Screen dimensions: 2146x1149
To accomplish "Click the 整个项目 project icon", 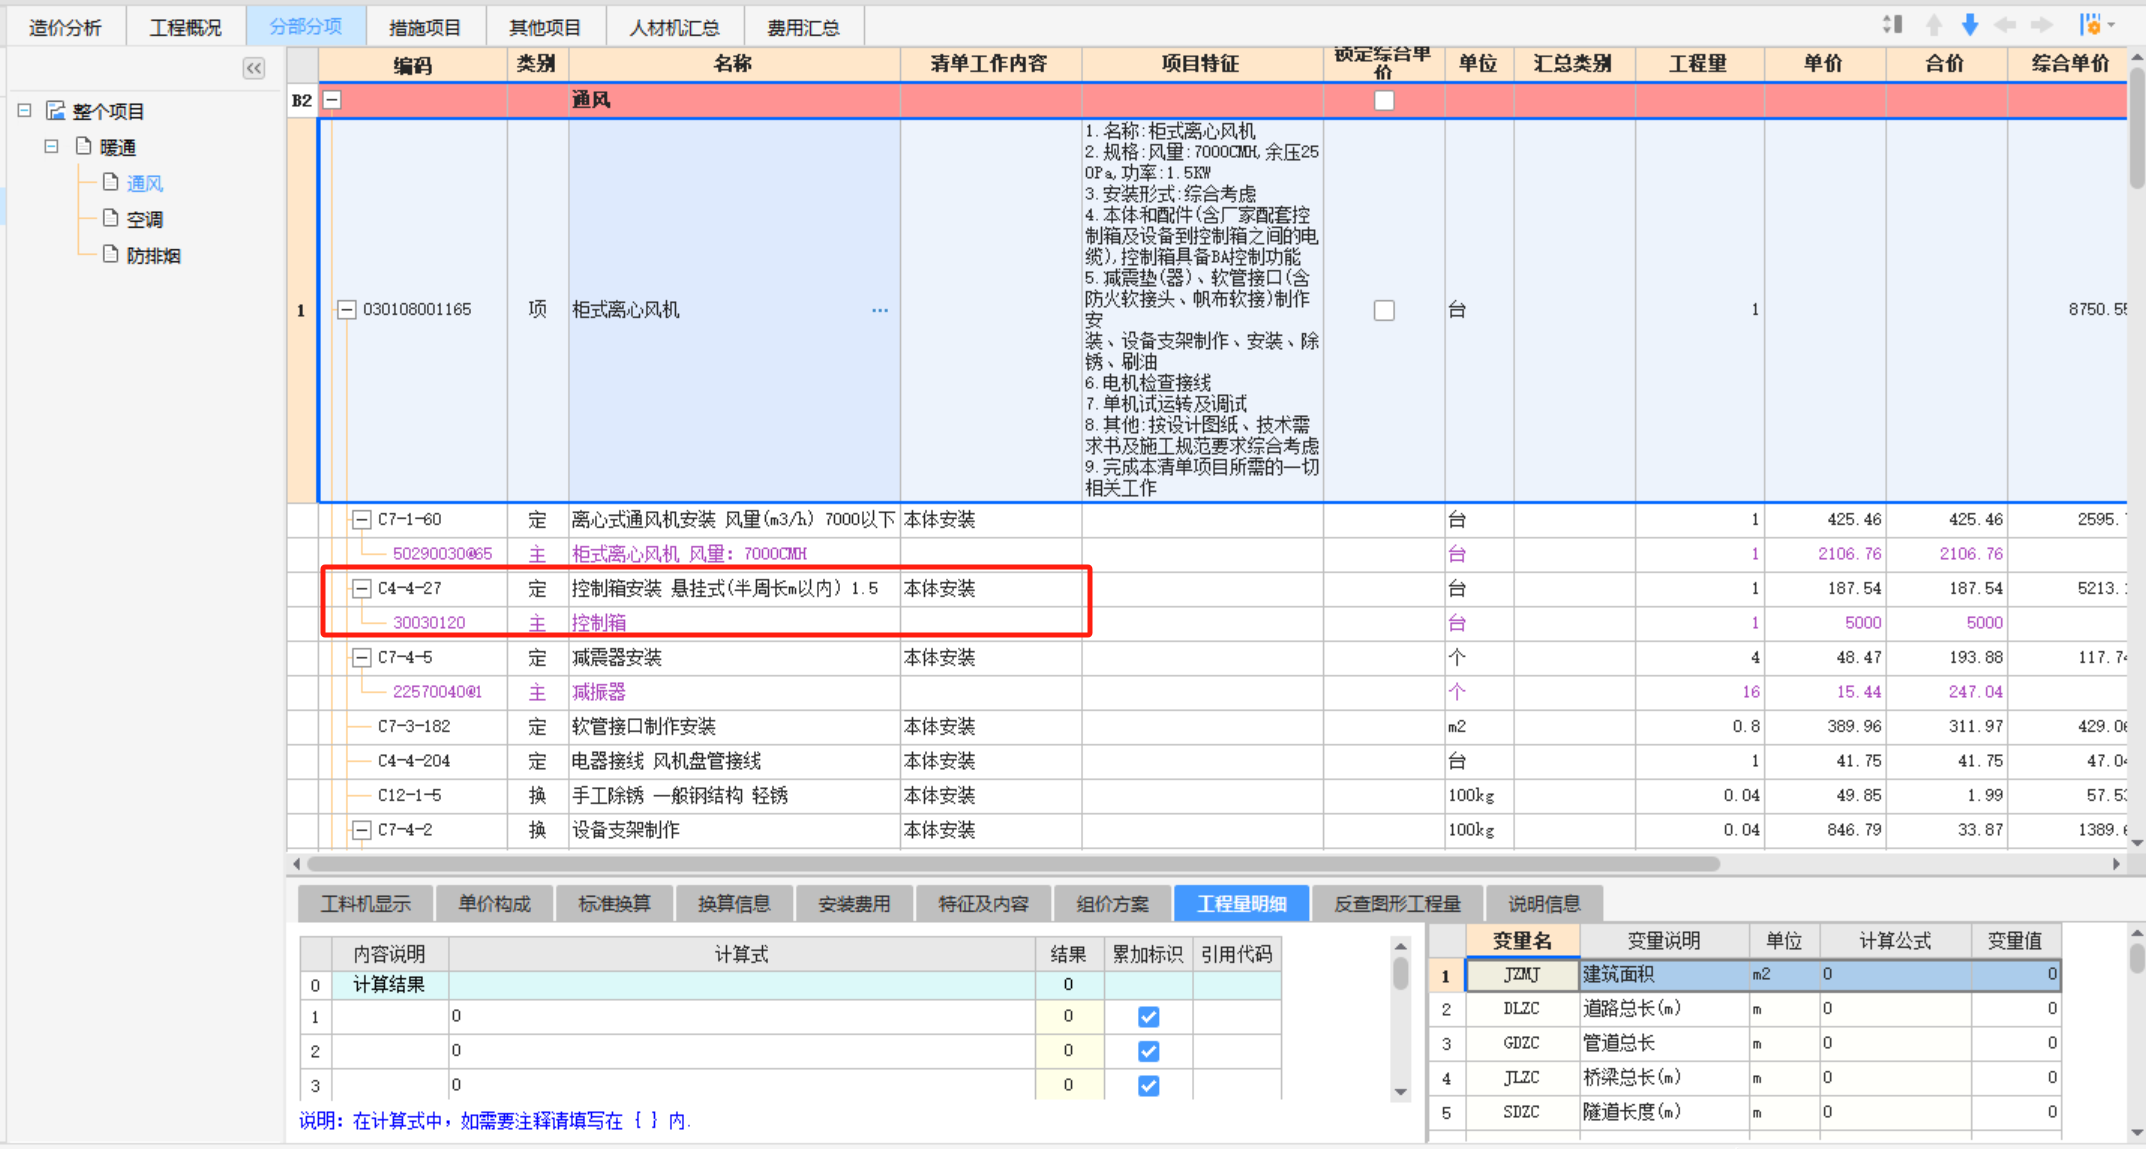I will tap(56, 110).
